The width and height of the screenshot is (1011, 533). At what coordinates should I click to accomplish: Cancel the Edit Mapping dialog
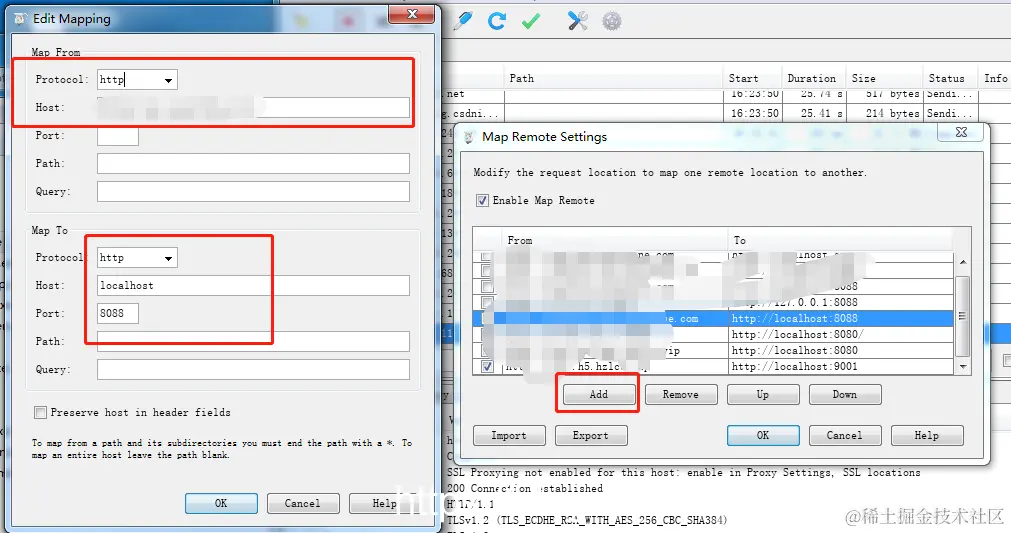coord(302,503)
